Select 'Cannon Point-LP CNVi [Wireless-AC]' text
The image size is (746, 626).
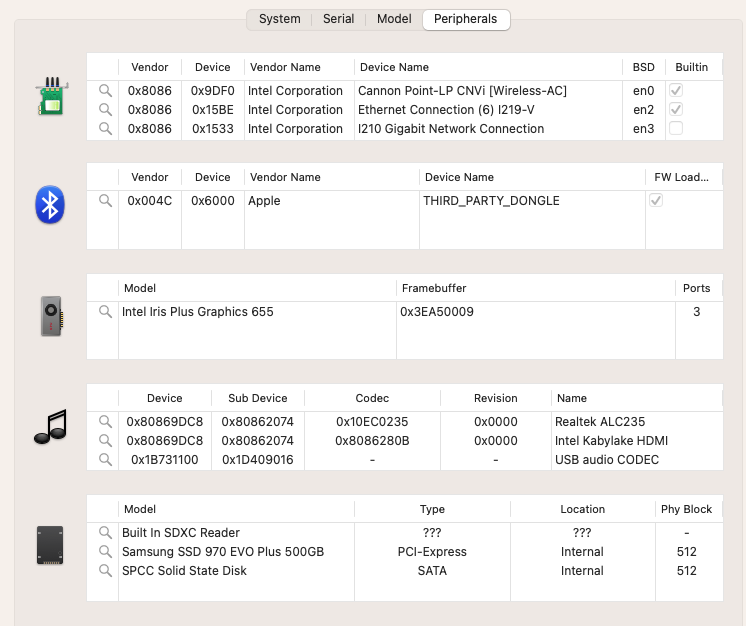(x=462, y=90)
